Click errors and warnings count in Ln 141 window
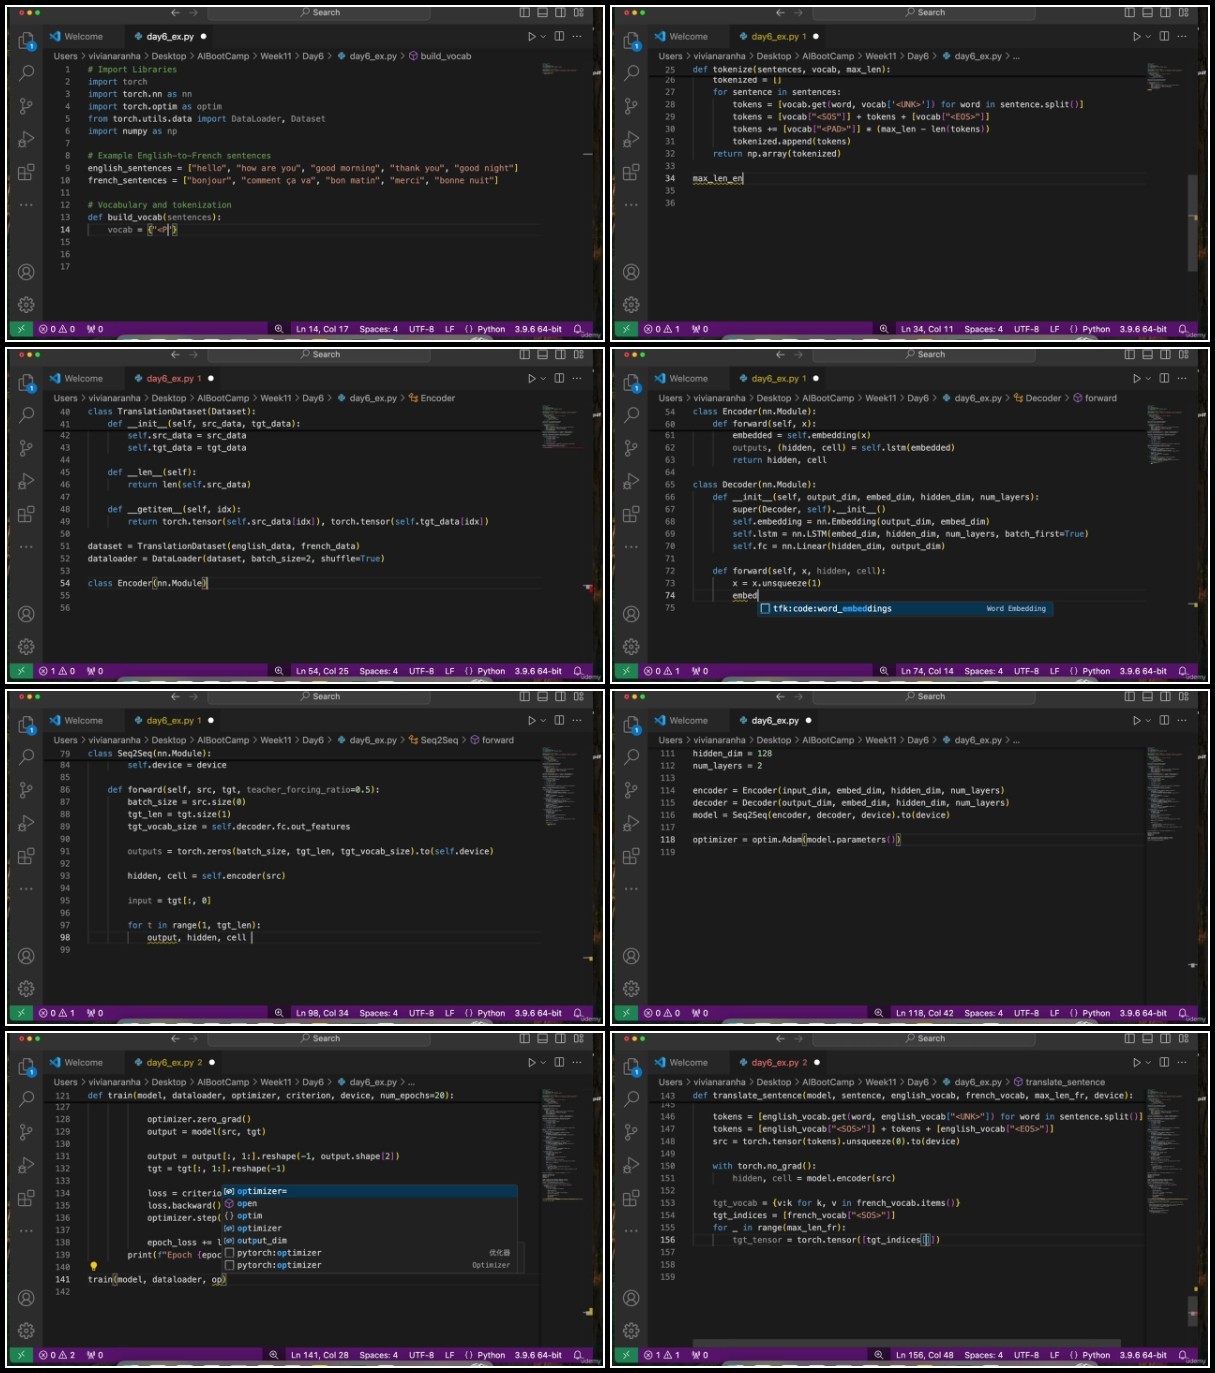The height and width of the screenshot is (1373, 1215). click(x=57, y=1355)
